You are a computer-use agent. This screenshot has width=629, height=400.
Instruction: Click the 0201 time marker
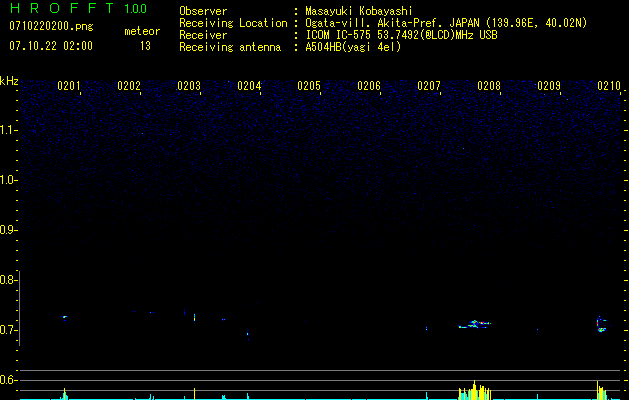coord(69,86)
